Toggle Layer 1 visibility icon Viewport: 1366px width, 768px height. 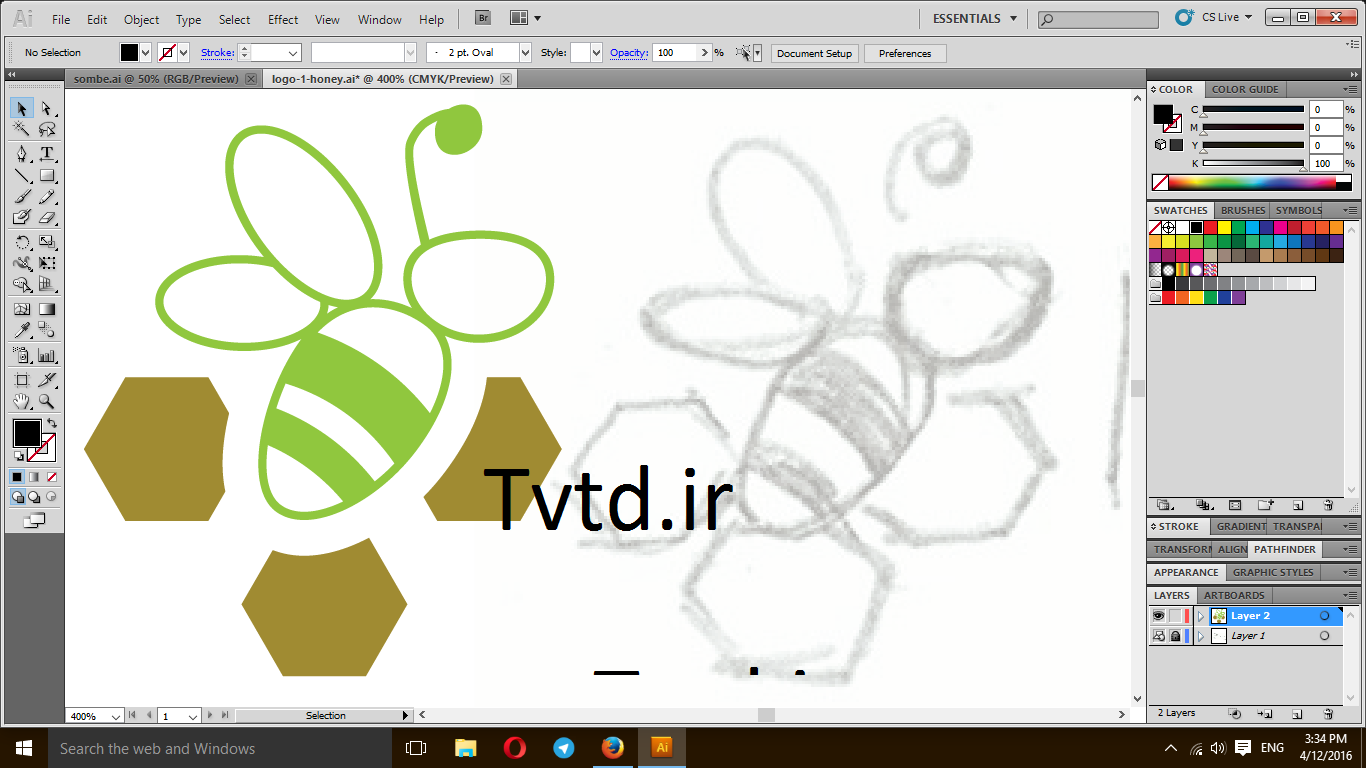click(1158, 636)
